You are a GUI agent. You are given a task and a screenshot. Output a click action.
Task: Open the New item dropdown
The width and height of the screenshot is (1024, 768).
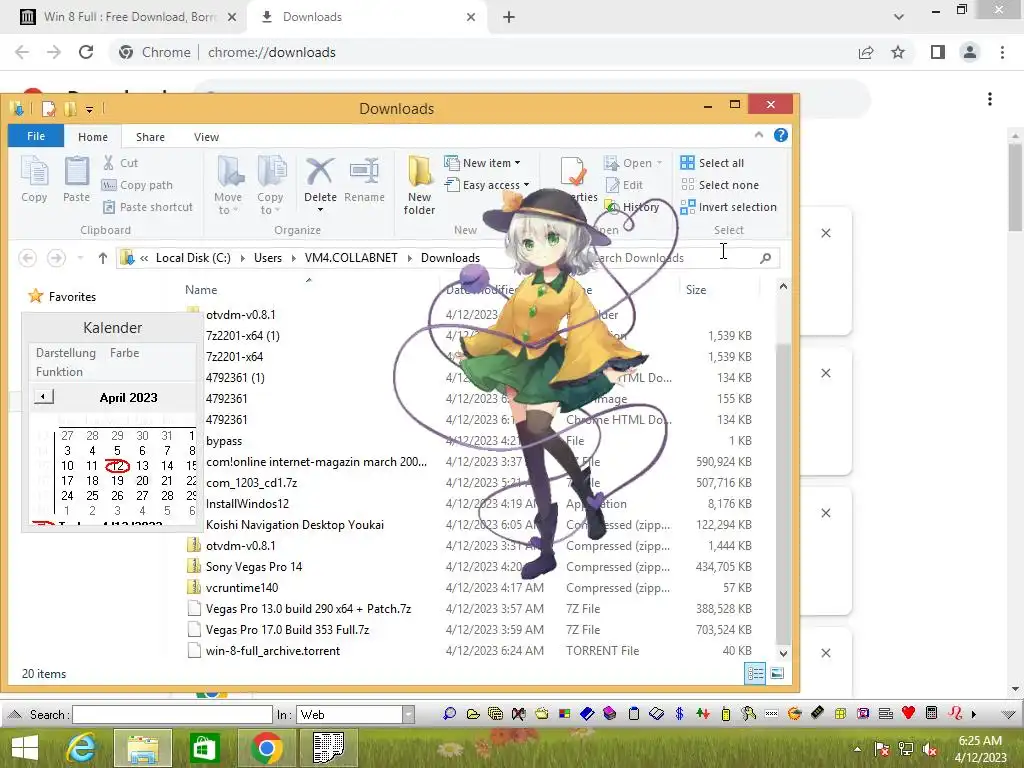[x=483, y=163]
